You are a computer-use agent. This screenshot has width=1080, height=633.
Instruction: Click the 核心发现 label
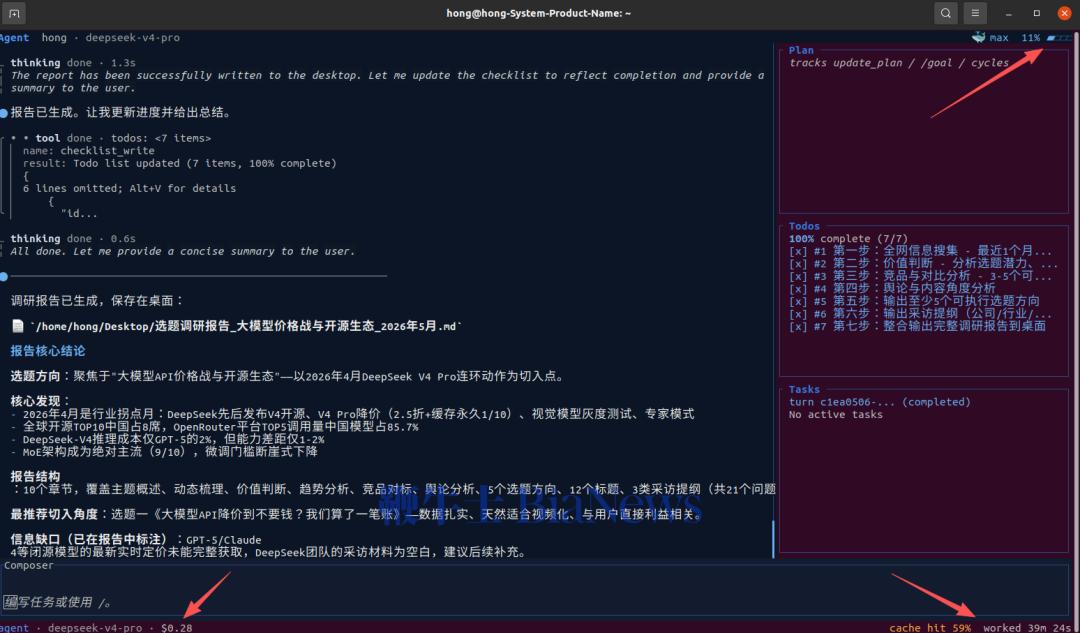click(x=41, y=401)
